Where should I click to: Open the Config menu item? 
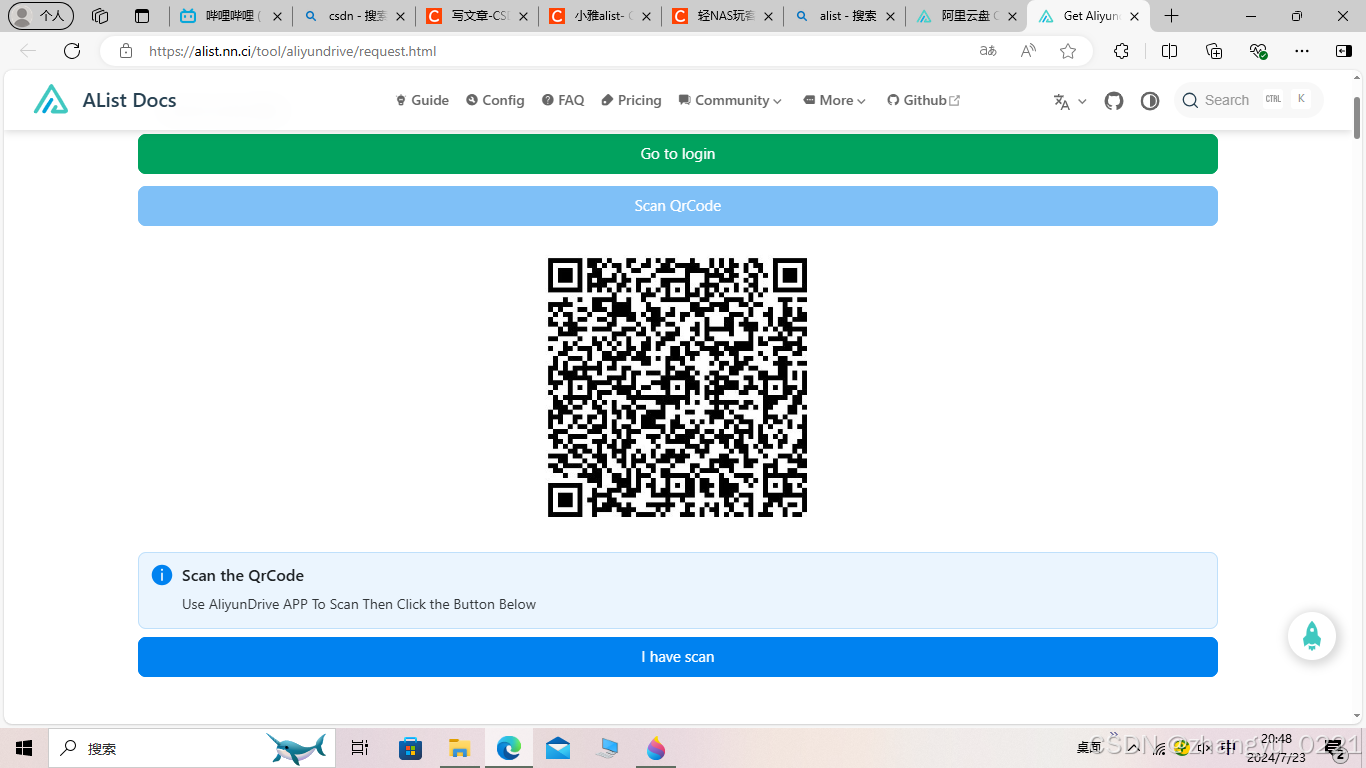pos(495,100)
